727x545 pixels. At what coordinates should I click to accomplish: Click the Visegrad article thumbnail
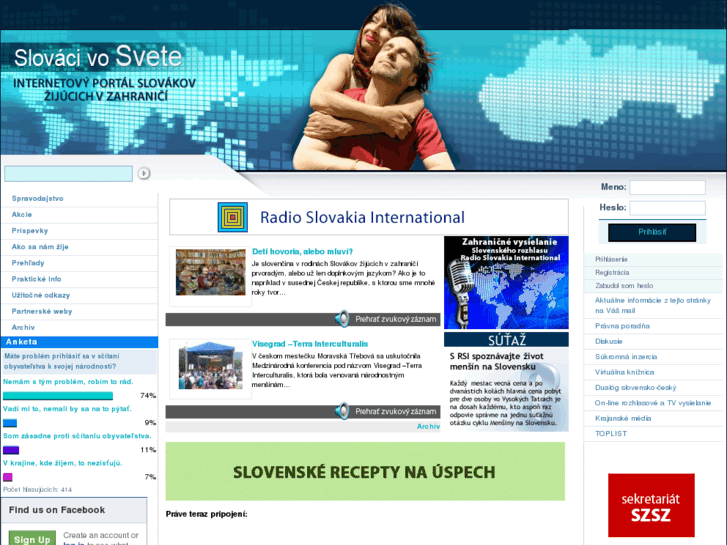click(210, 365)
